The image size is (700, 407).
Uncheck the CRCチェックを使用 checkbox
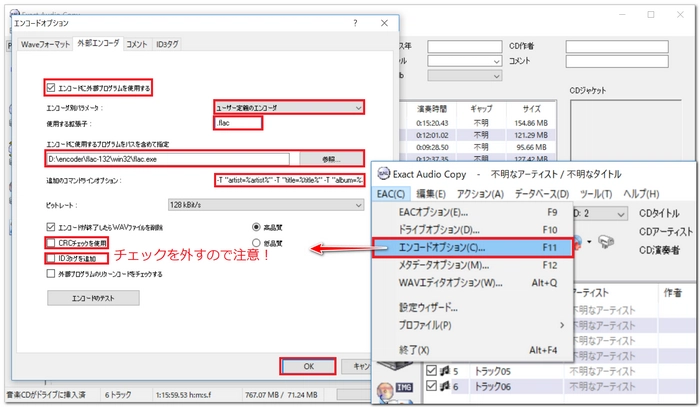(51, 243)
